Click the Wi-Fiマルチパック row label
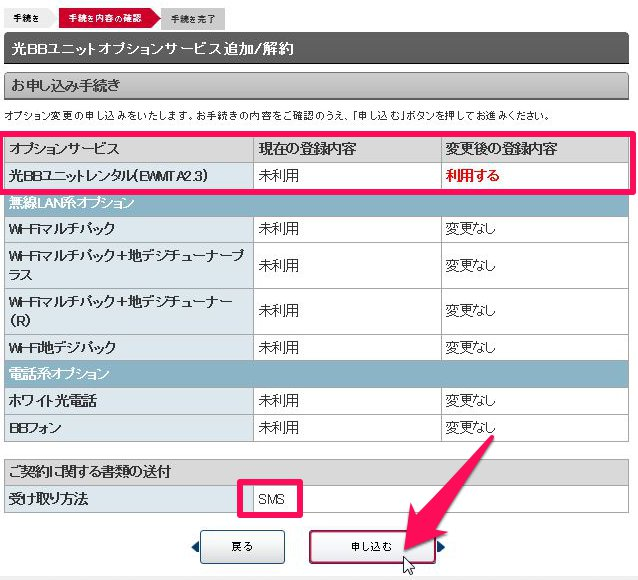Image resolution: width=638 pixels, height=580 pixels. tap(62, 229)
